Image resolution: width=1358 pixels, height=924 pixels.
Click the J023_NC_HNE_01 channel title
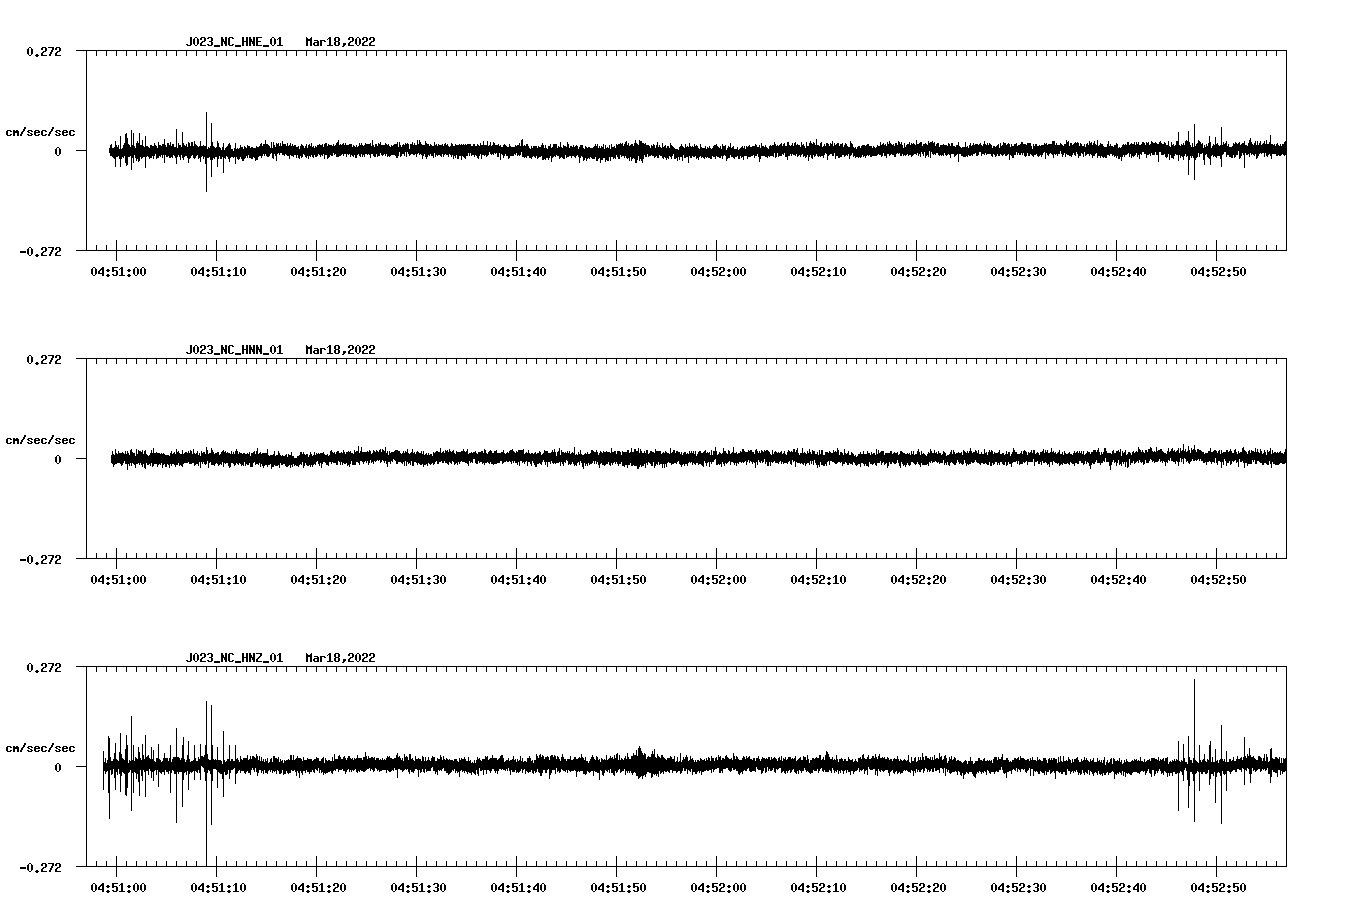point(234,42)
